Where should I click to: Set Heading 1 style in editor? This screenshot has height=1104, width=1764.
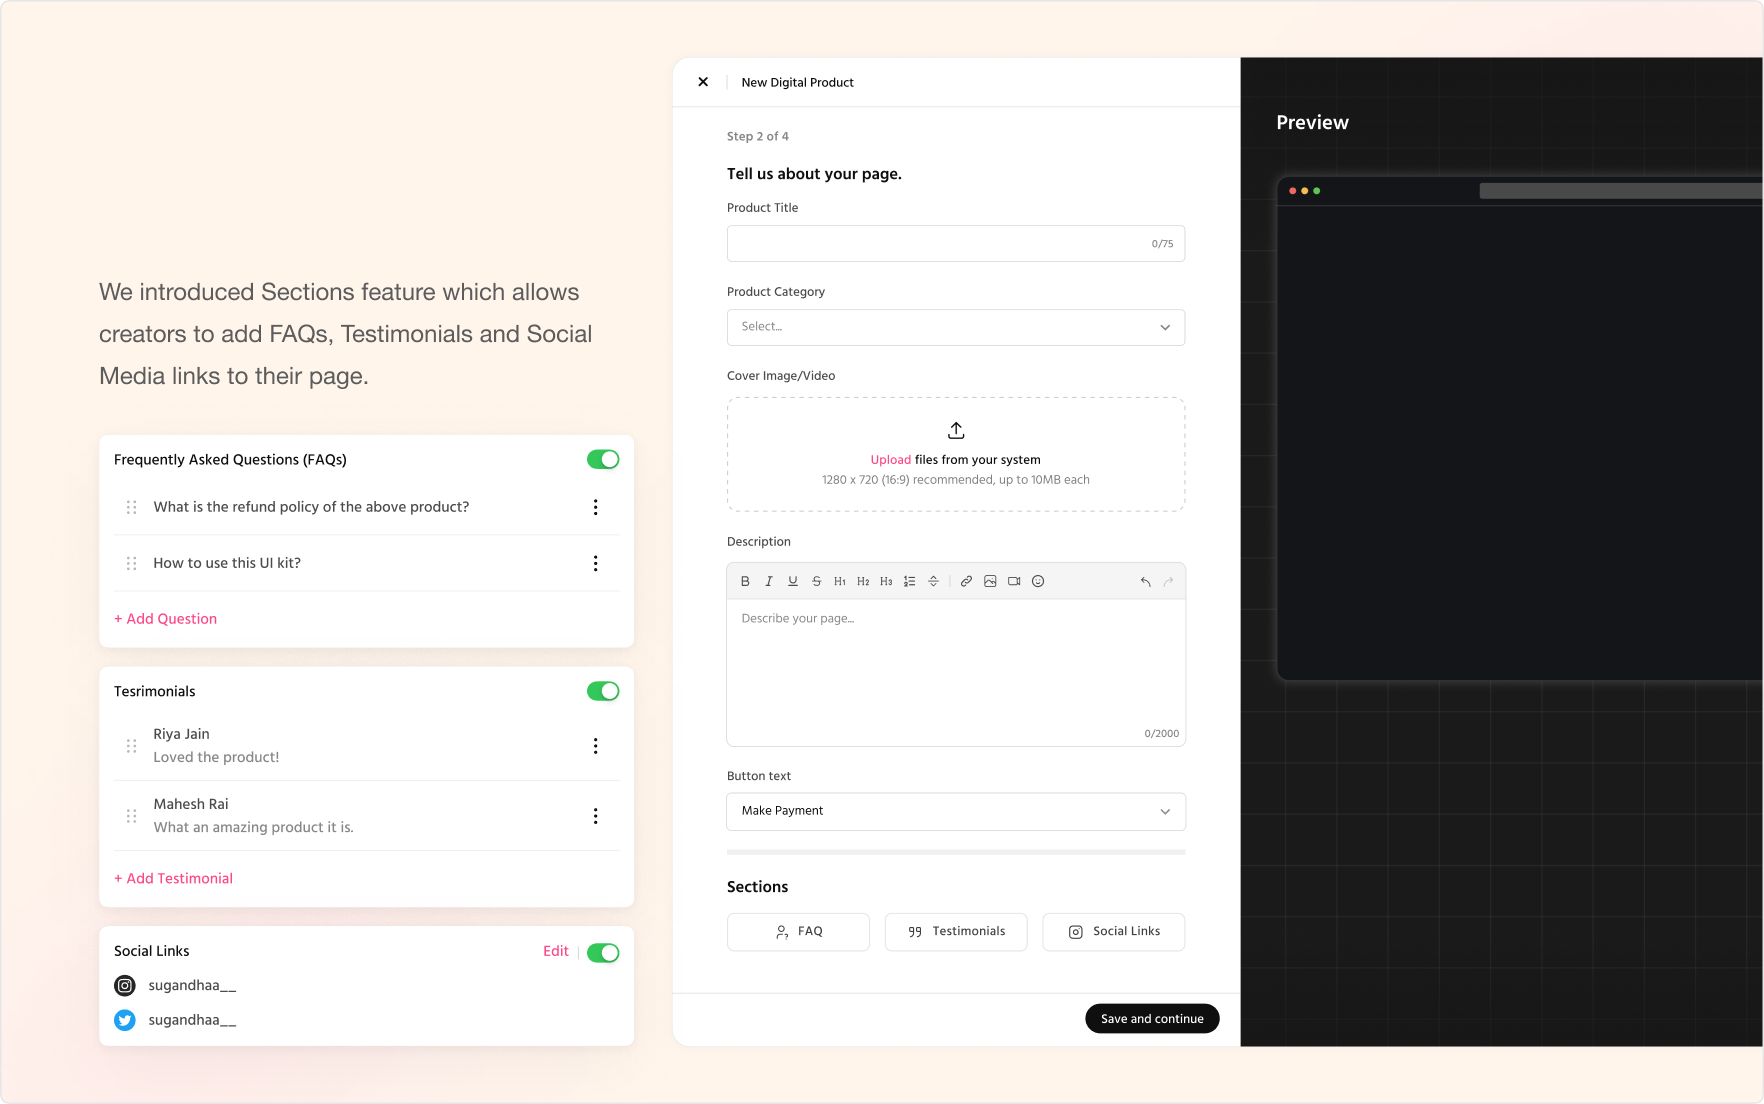coord(840,581)
